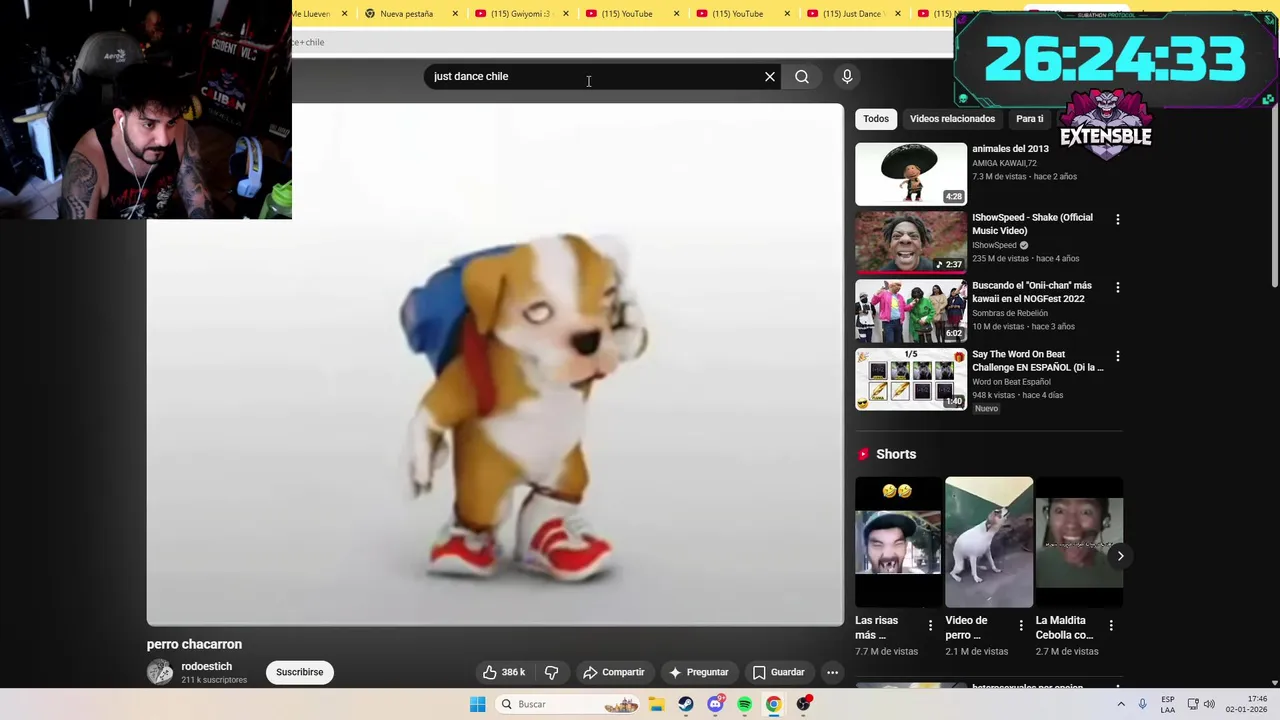Expand hidden system tray icons chevron

point(1121,704)
